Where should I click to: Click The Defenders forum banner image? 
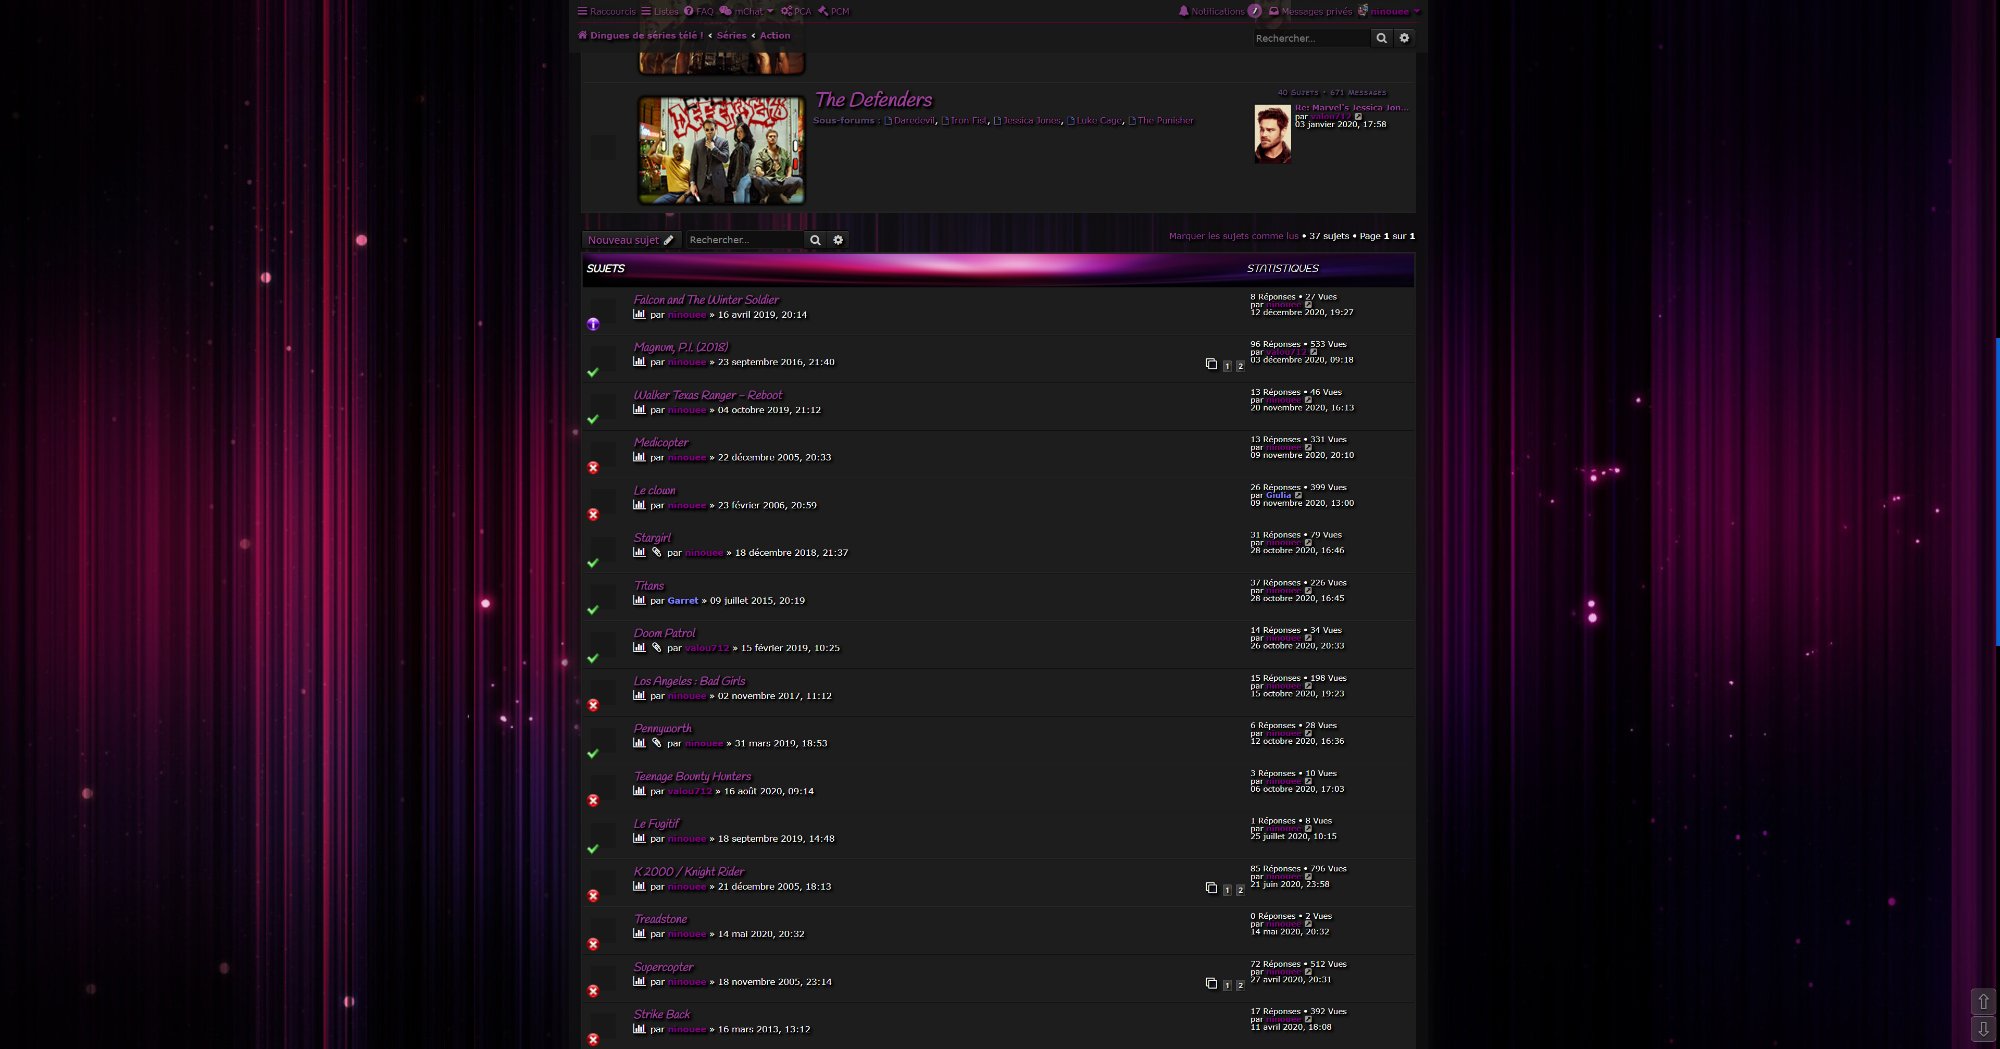tap(721, 149)
